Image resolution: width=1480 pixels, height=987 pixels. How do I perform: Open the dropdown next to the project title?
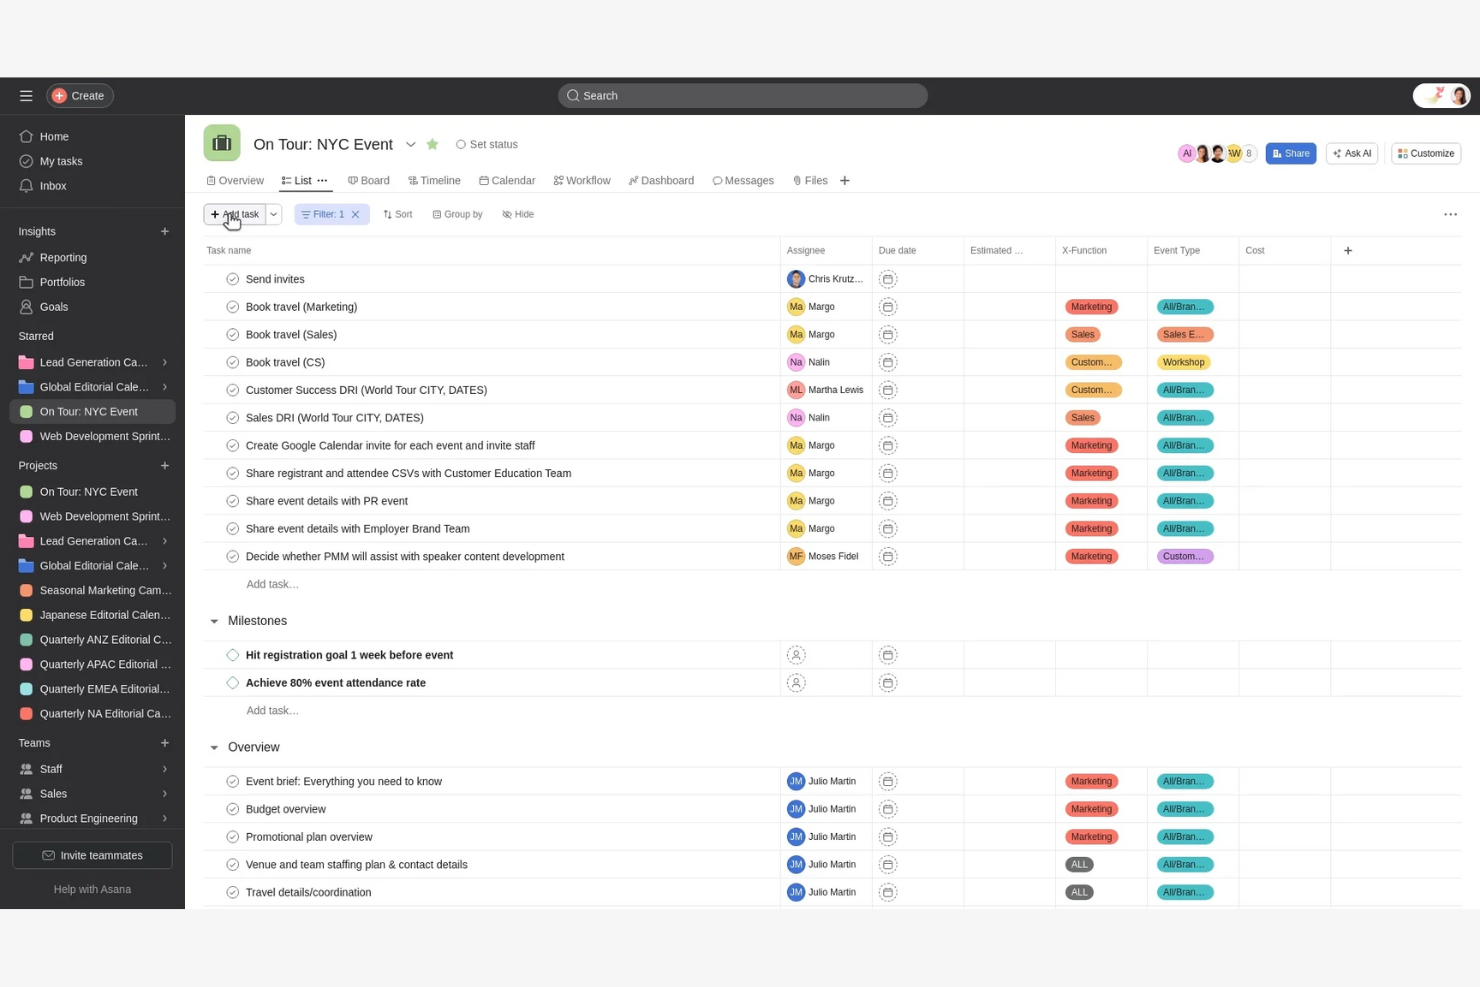coord(411,144)
